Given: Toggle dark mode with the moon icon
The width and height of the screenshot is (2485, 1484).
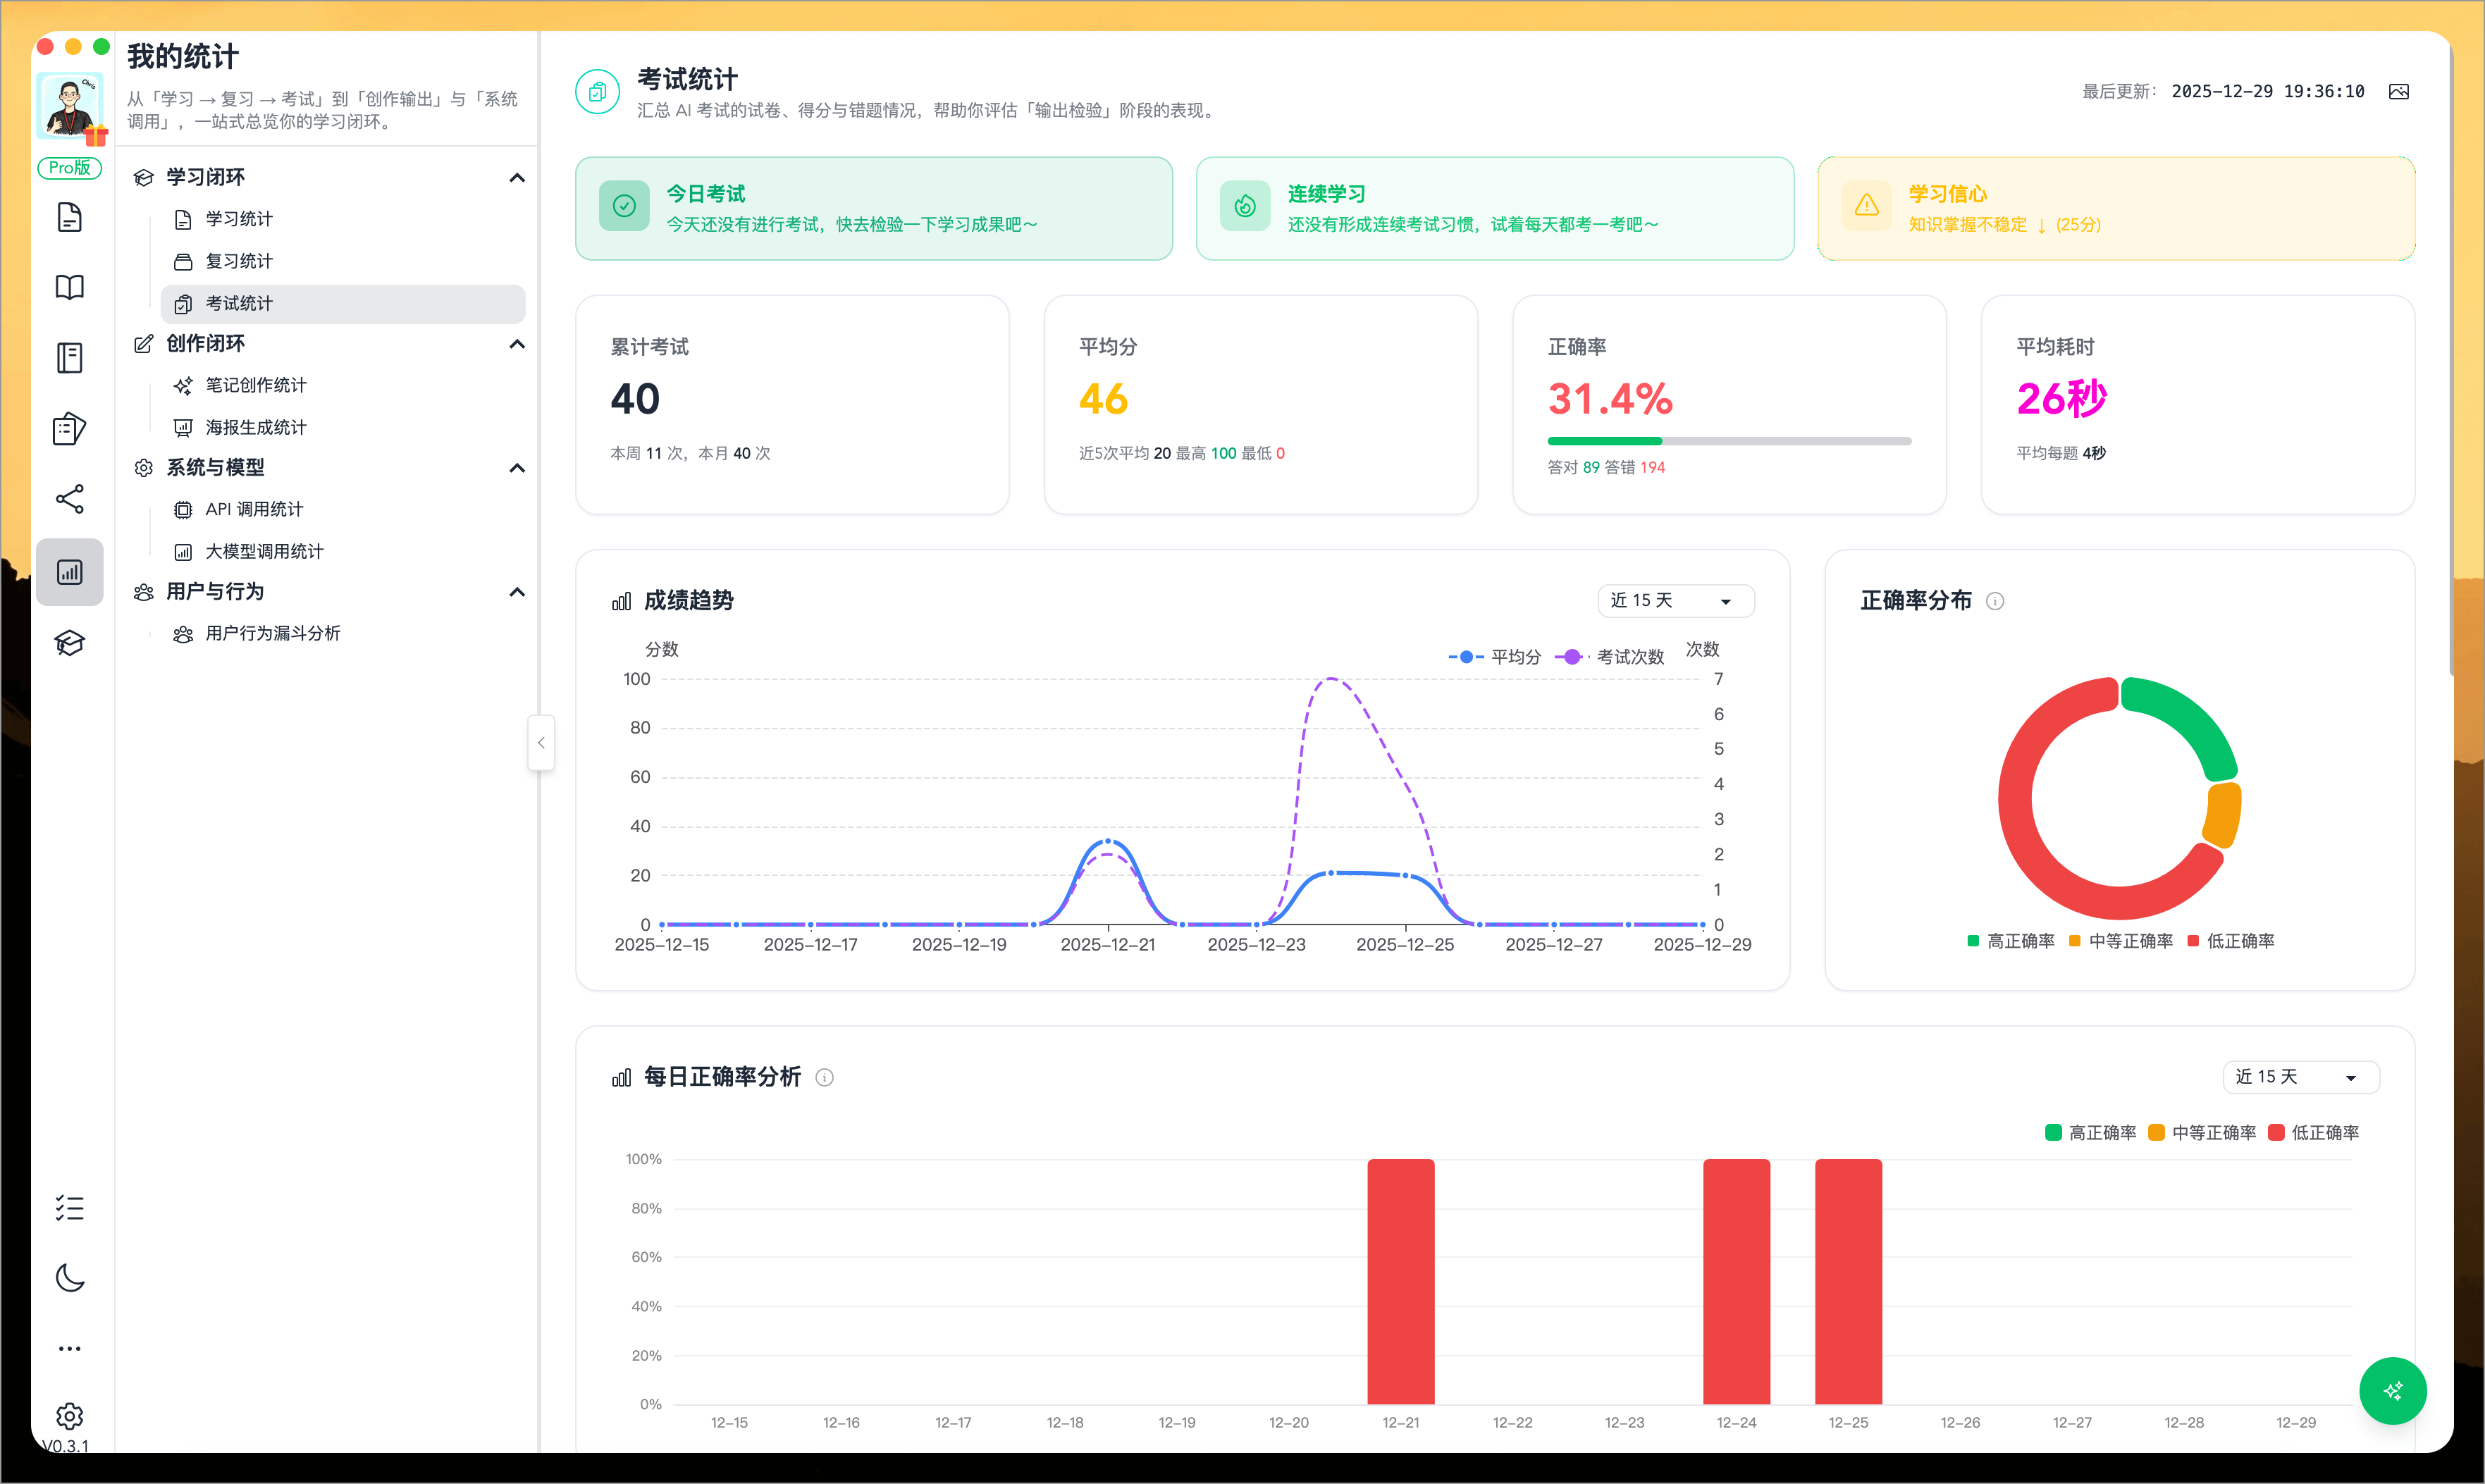Looking at the screenshot, I should [69, 1278].
